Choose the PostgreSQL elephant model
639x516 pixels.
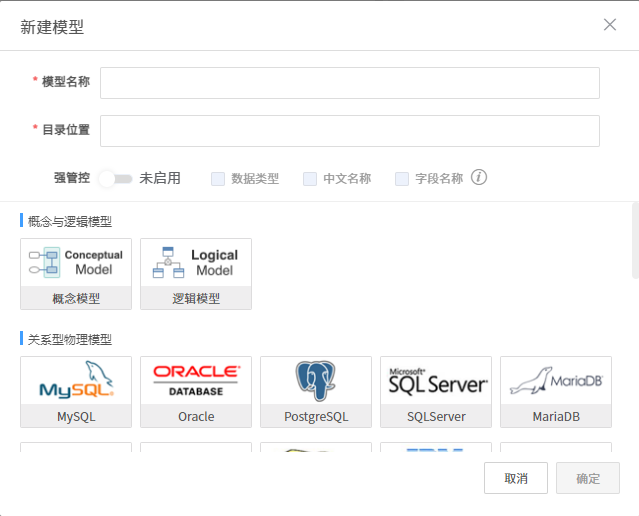coord(316,392)
